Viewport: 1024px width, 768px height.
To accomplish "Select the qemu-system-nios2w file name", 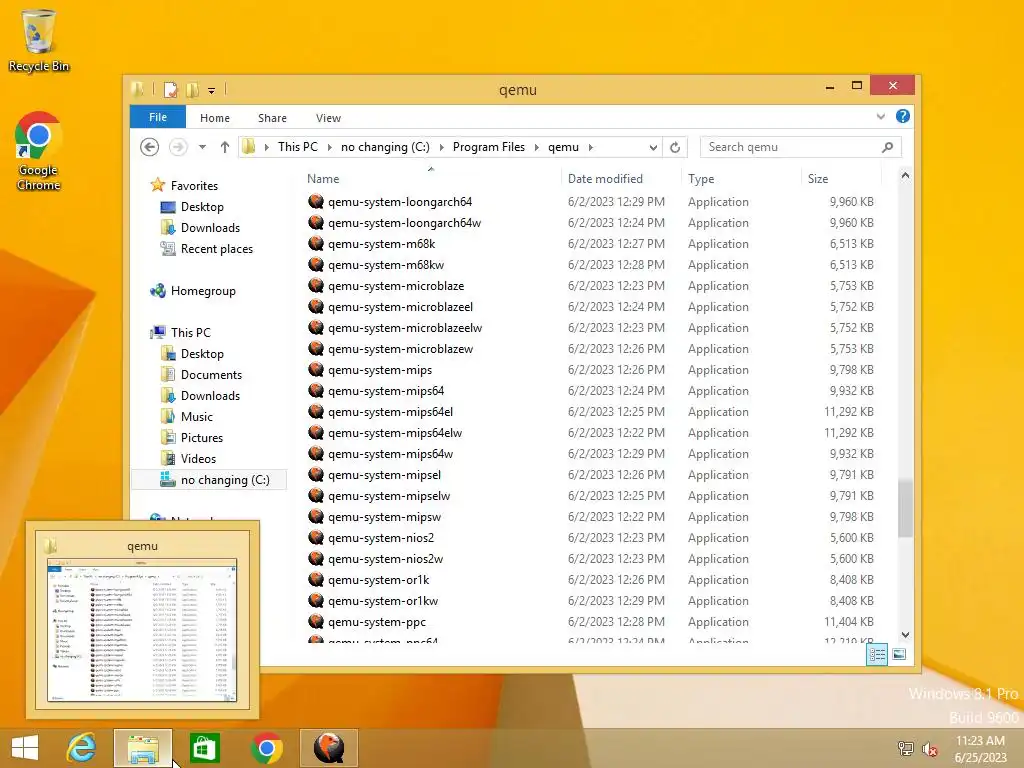I will pos(385,559).
